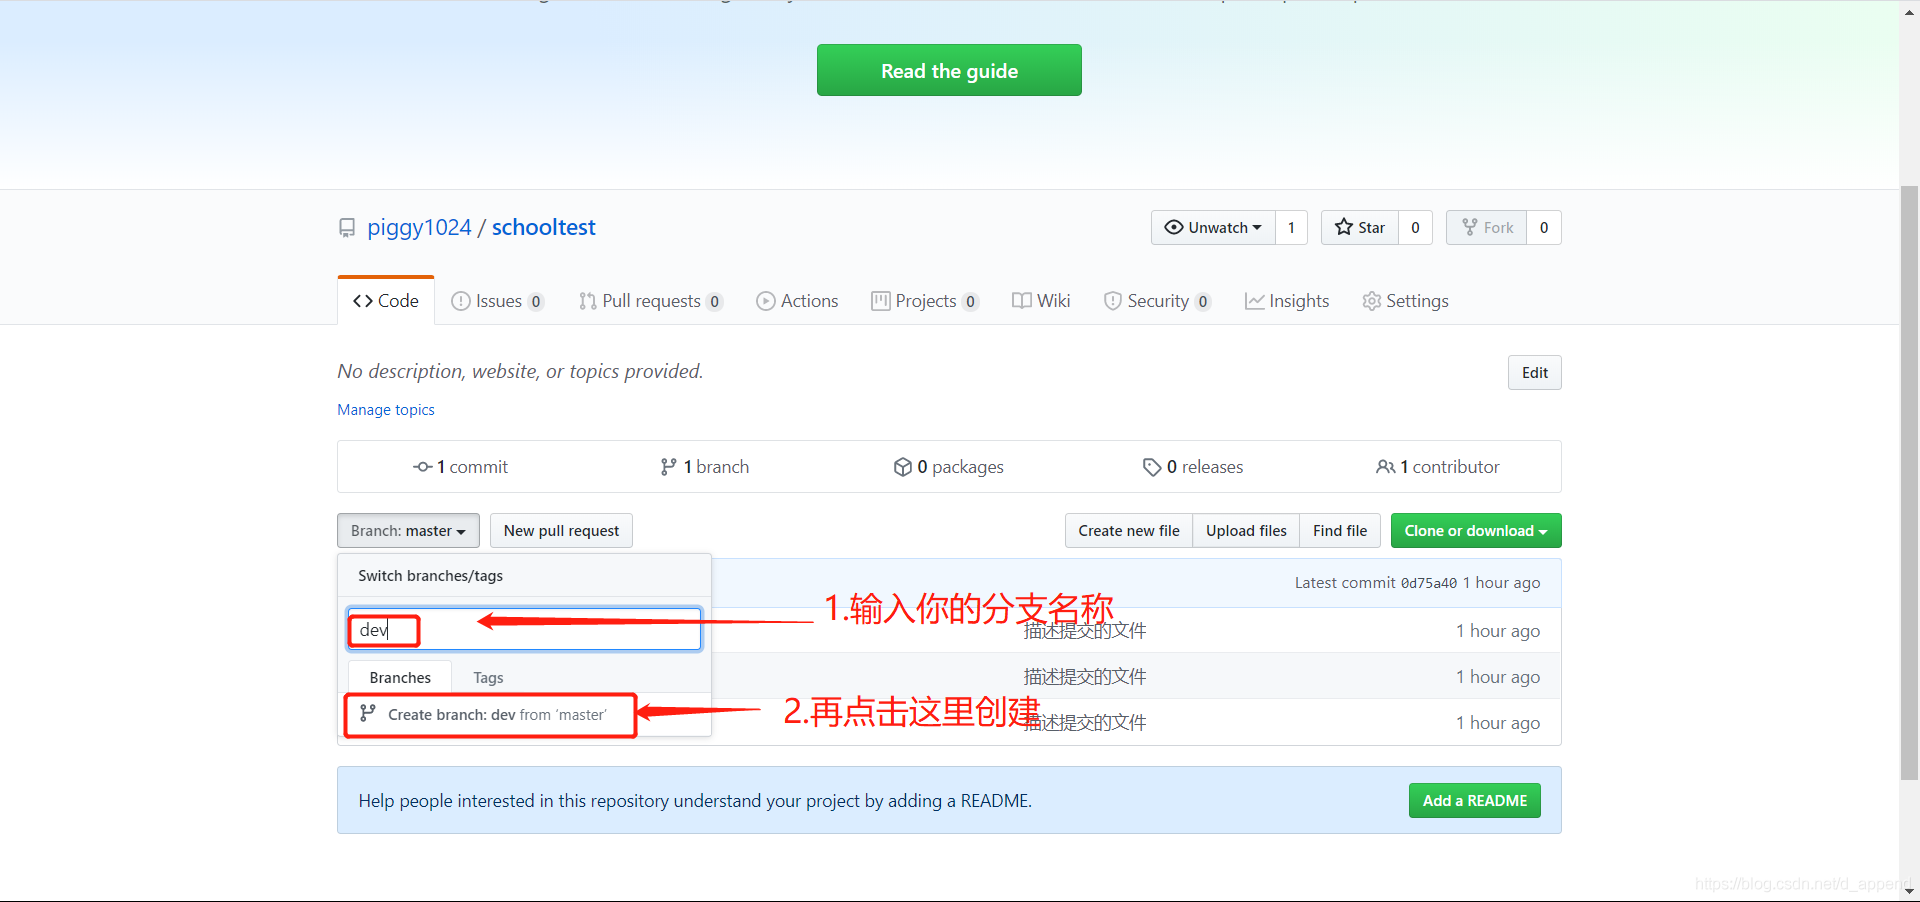View the Insights tab
Screen dimensions: 1920x902
pos(1287,301)
